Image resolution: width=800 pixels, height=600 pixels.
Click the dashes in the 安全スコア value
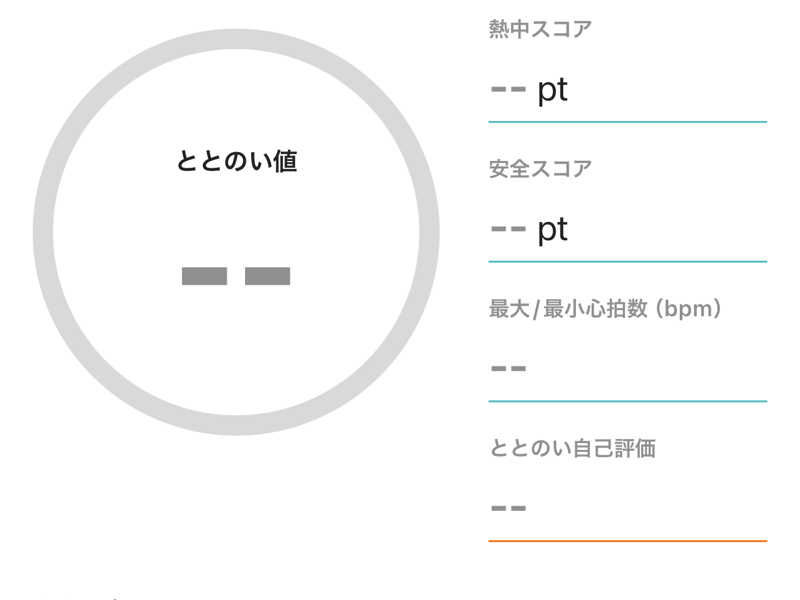pyautogui.click(x=508, y=229)
